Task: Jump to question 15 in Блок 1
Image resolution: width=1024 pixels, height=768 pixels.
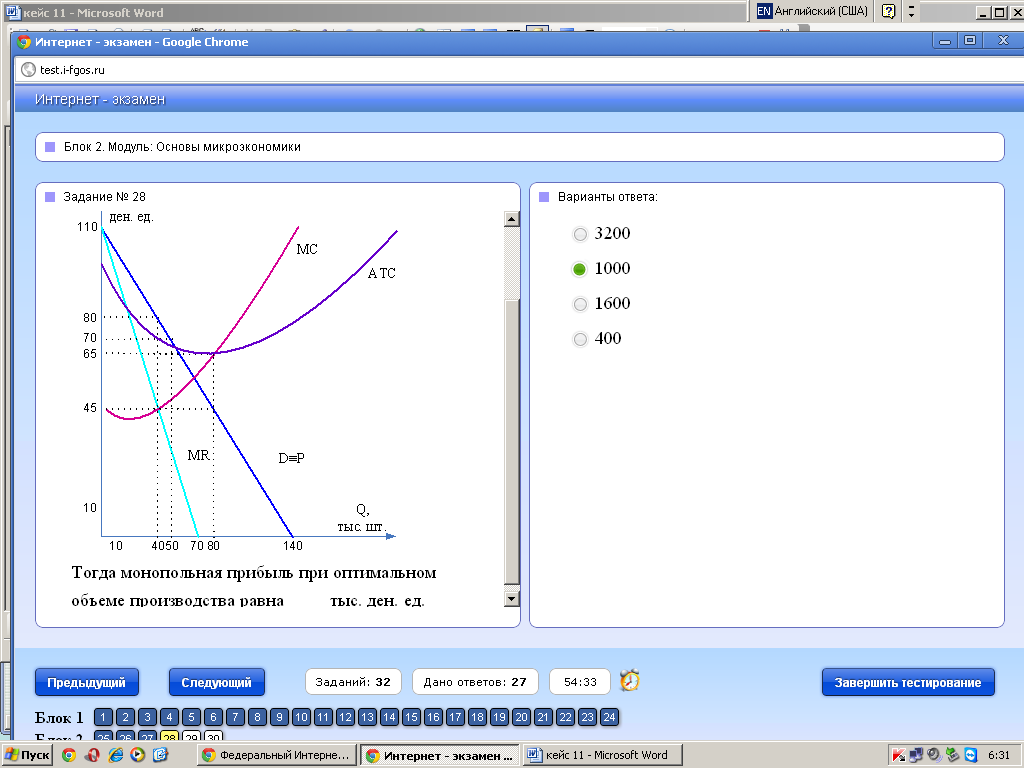Action: [x=411, y=717]
